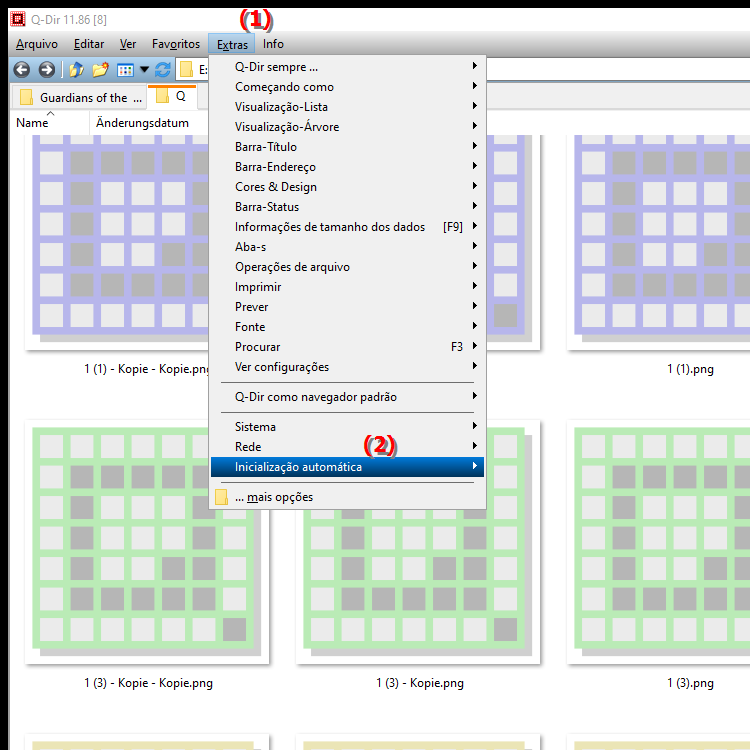This screenshot has width=750, height=750.
Task: Open the Arquivo menu
Action: click(x=37, y=44)
